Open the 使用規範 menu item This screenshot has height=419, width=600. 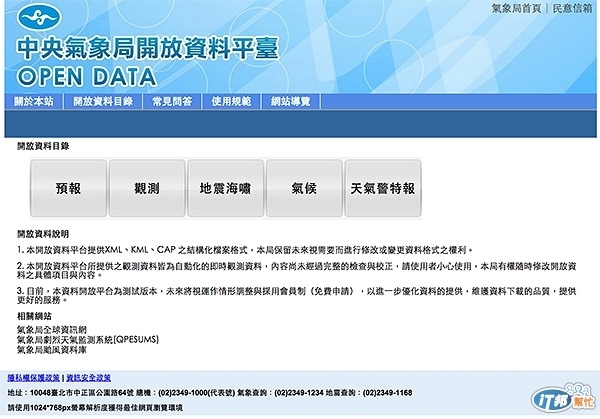pos(232,101)
